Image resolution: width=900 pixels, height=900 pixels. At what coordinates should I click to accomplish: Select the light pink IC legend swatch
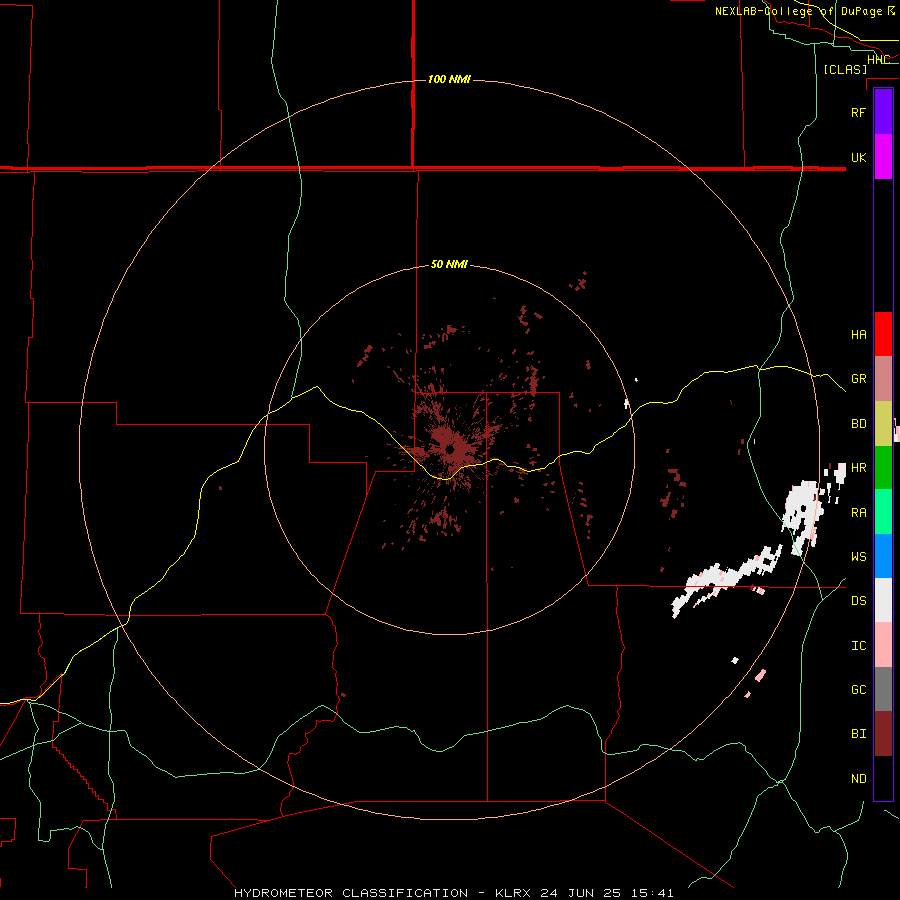(883, 645)
